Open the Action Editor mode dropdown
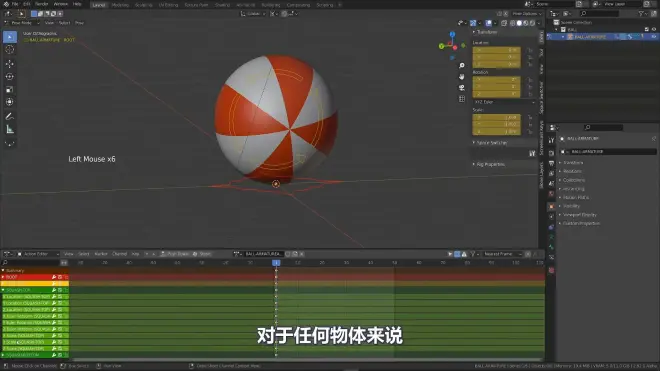660x371 pixels. point(38,254)
